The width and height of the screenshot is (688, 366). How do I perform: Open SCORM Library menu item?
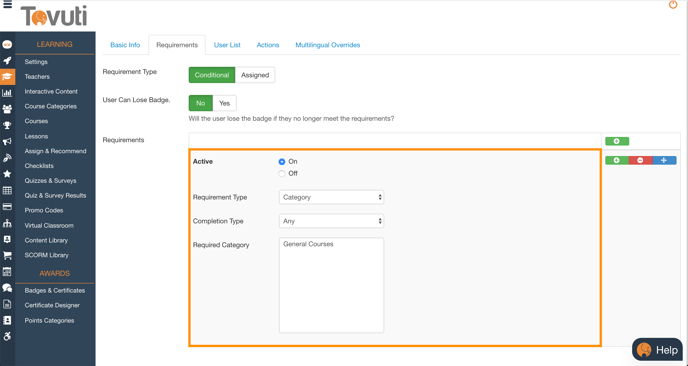[47, 255]
